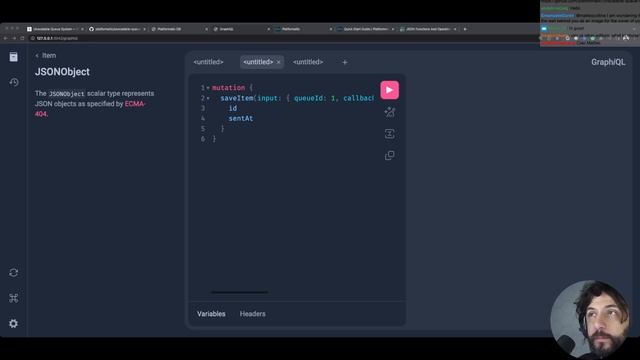Click the horizontal scrollbar in query editor

click(x=240, y=292)
